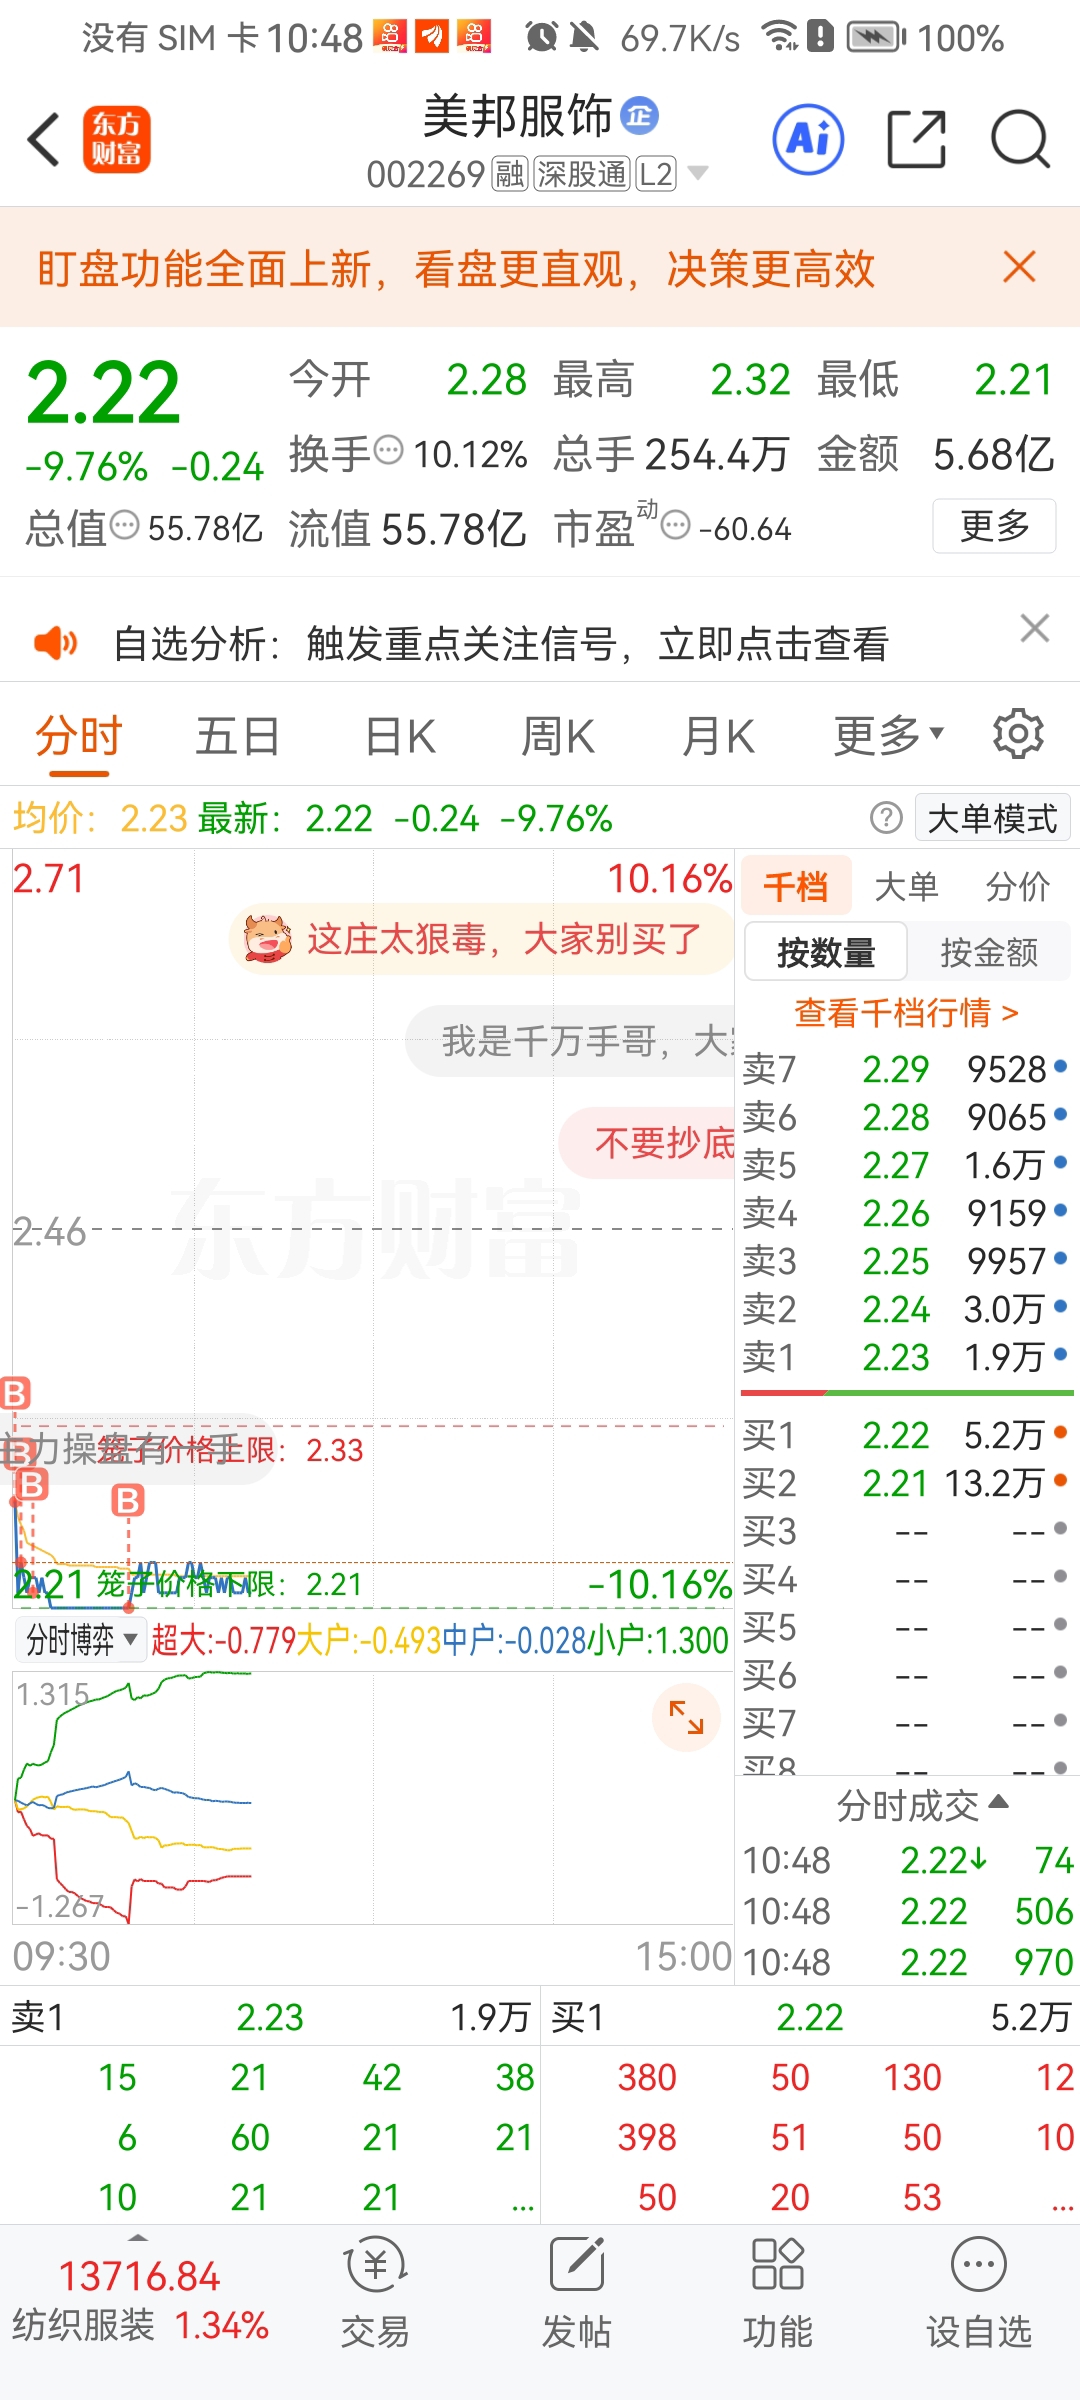Select the 千档 tab
This screenshot has width=1080, height=2400.
[x=796, y=886]
